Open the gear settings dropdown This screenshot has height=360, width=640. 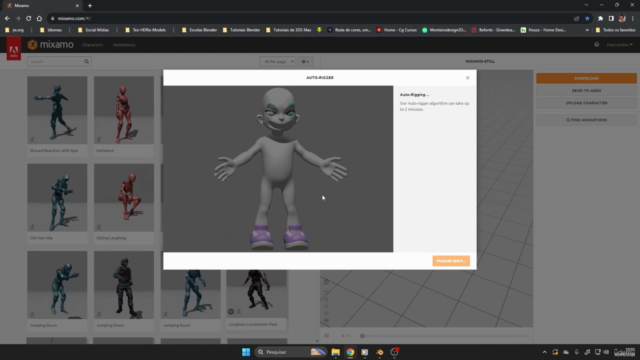pos(305,62)
